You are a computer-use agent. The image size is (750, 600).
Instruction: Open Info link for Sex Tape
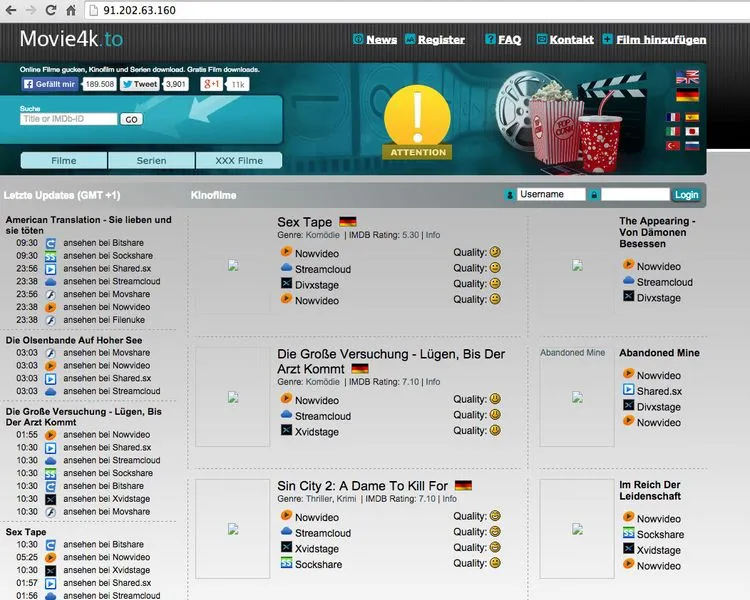[x=433, y=235]
